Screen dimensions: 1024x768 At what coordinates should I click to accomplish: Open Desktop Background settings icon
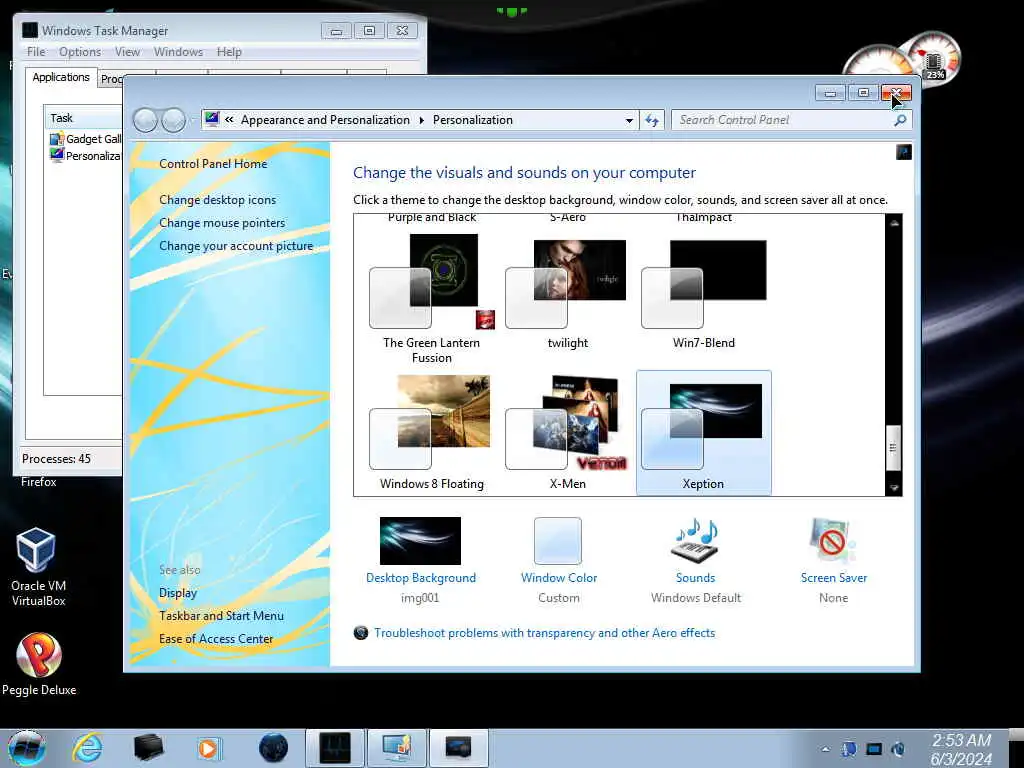tap(421, 541)
